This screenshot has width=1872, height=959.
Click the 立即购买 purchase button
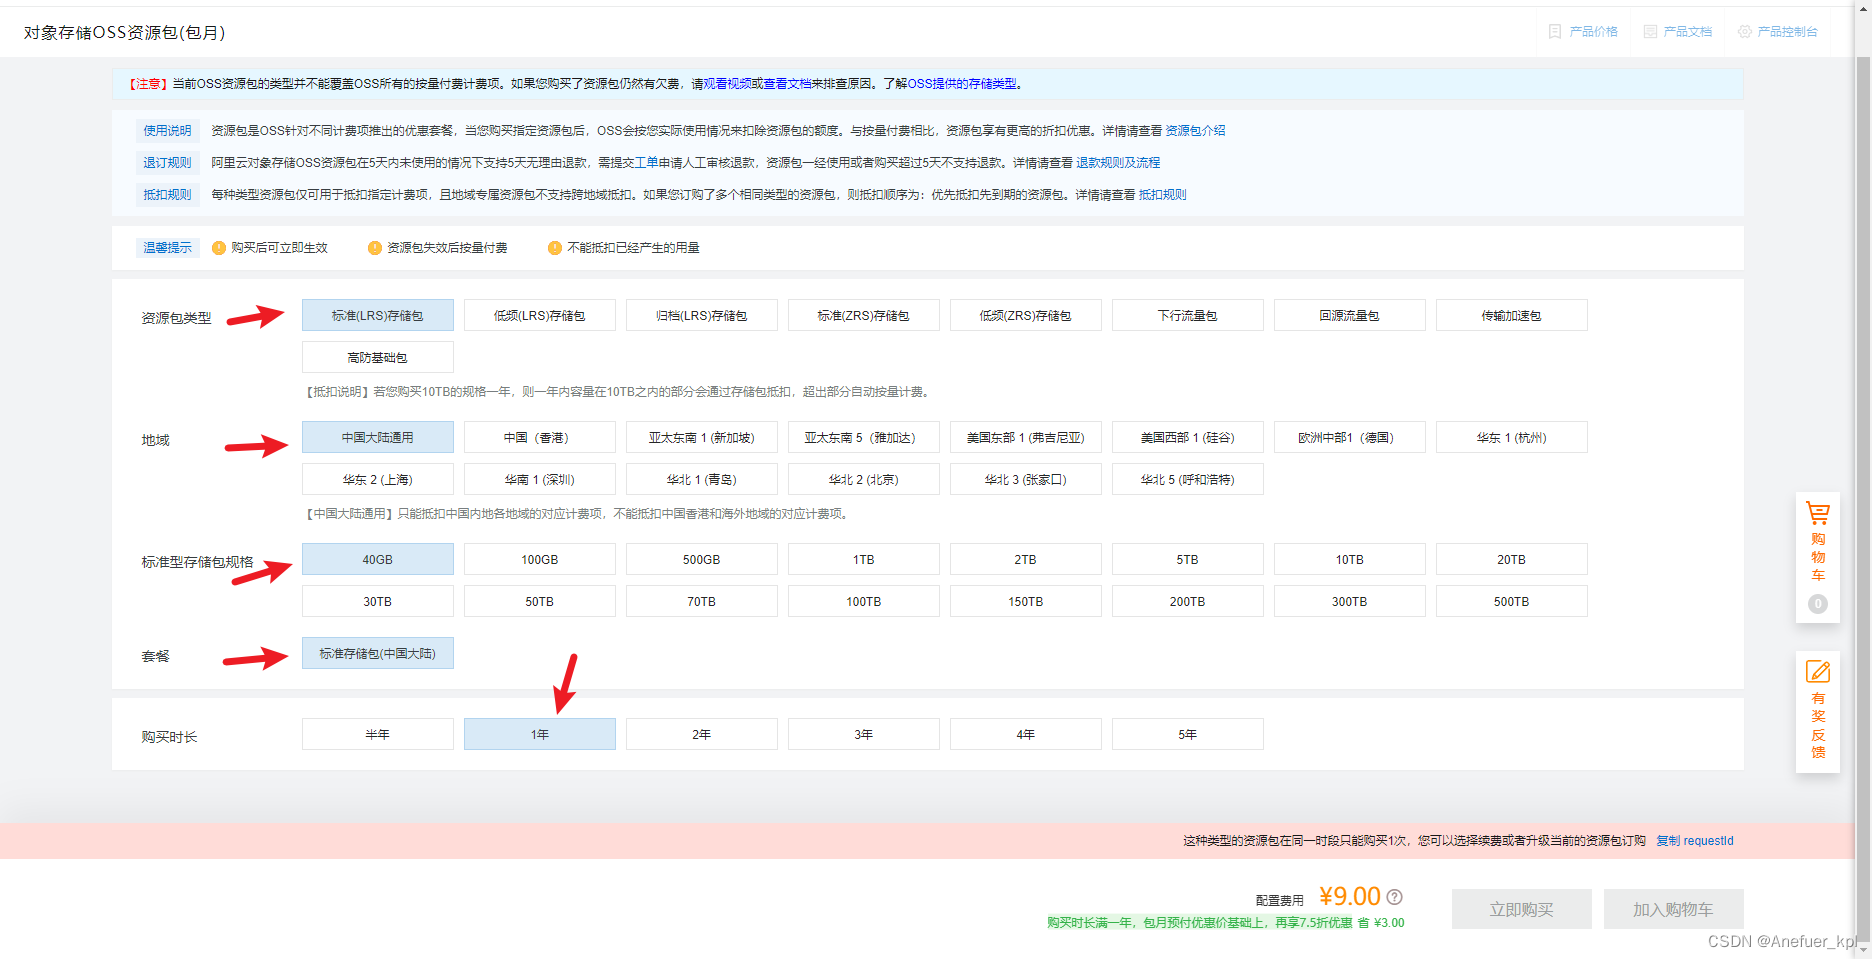[1521, 908]
